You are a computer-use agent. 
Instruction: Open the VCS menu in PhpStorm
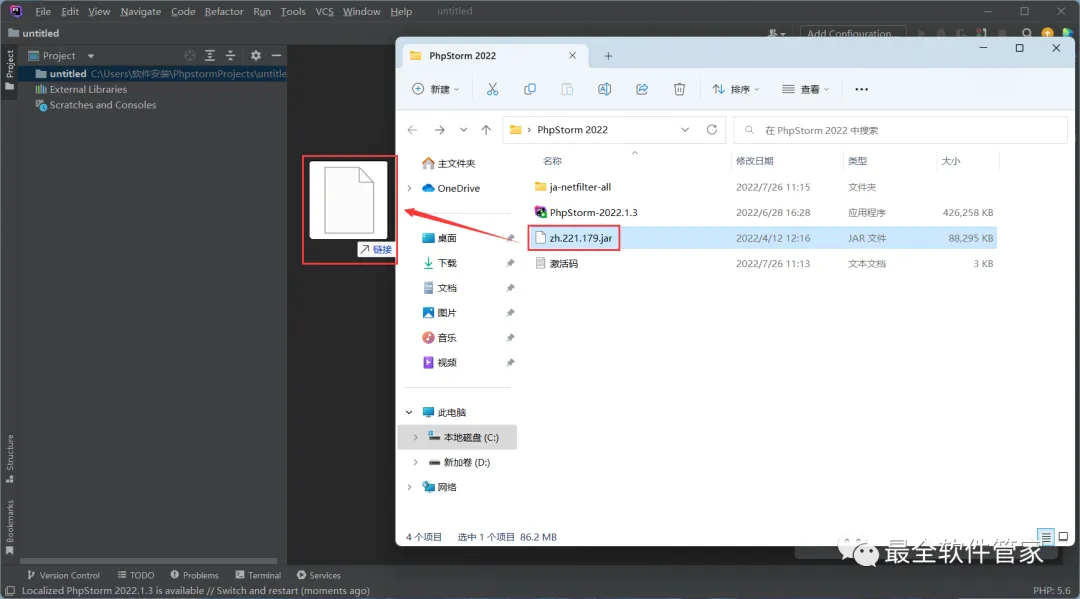324,11
